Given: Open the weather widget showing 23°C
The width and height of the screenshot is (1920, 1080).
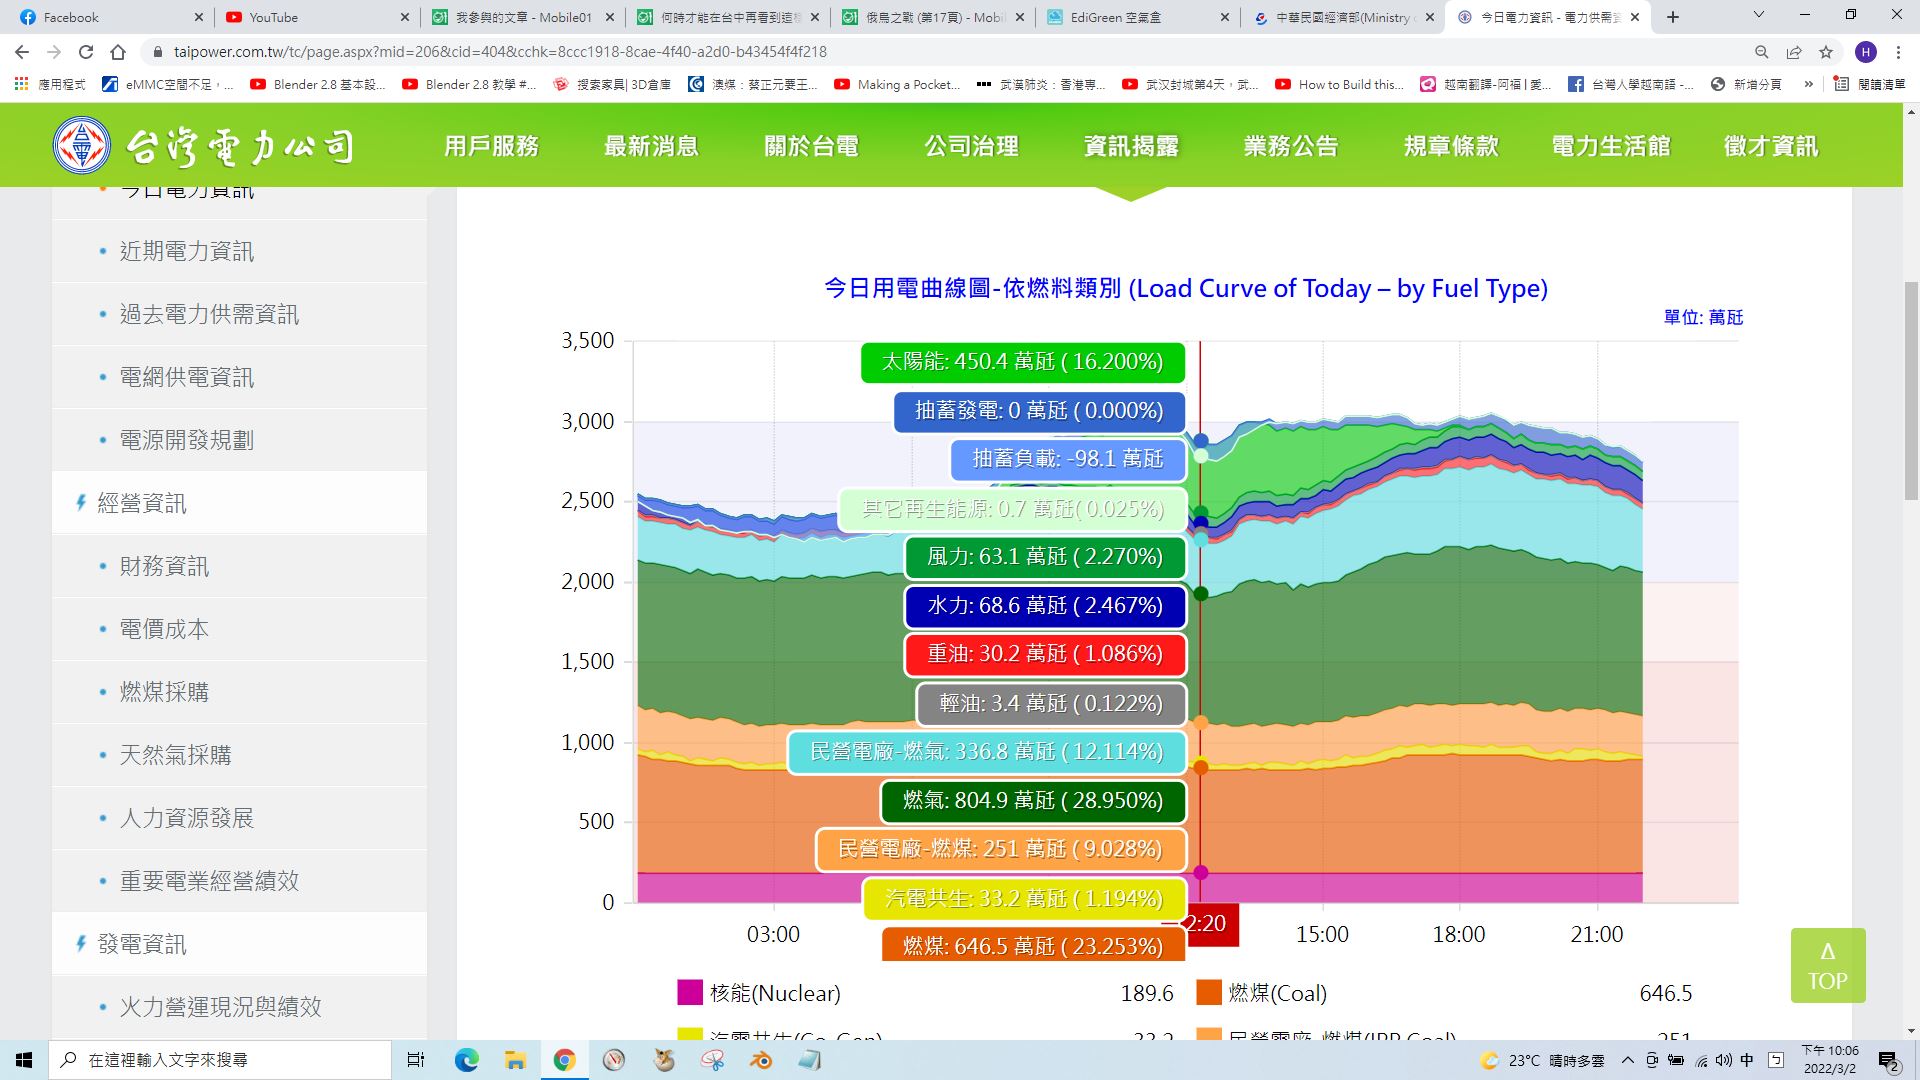Looking at the screenshot, I should [1542, 1060].
